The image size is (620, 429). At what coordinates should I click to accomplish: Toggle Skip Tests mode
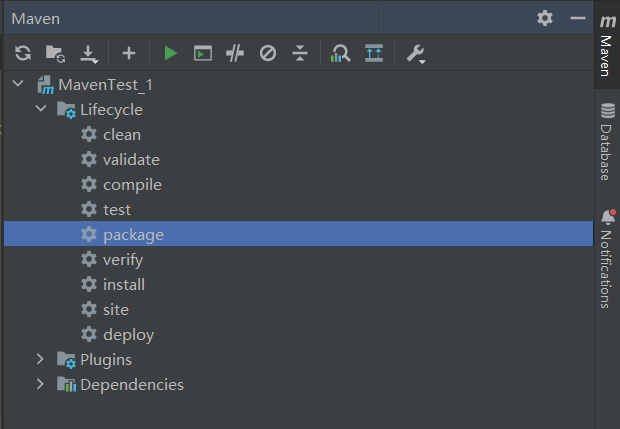coord(267,53)
